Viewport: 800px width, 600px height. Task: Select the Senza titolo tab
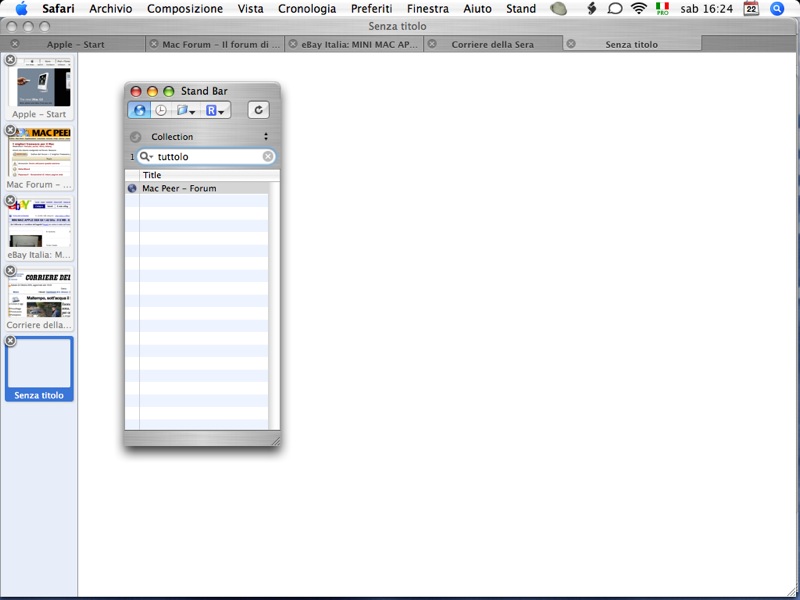631,44
